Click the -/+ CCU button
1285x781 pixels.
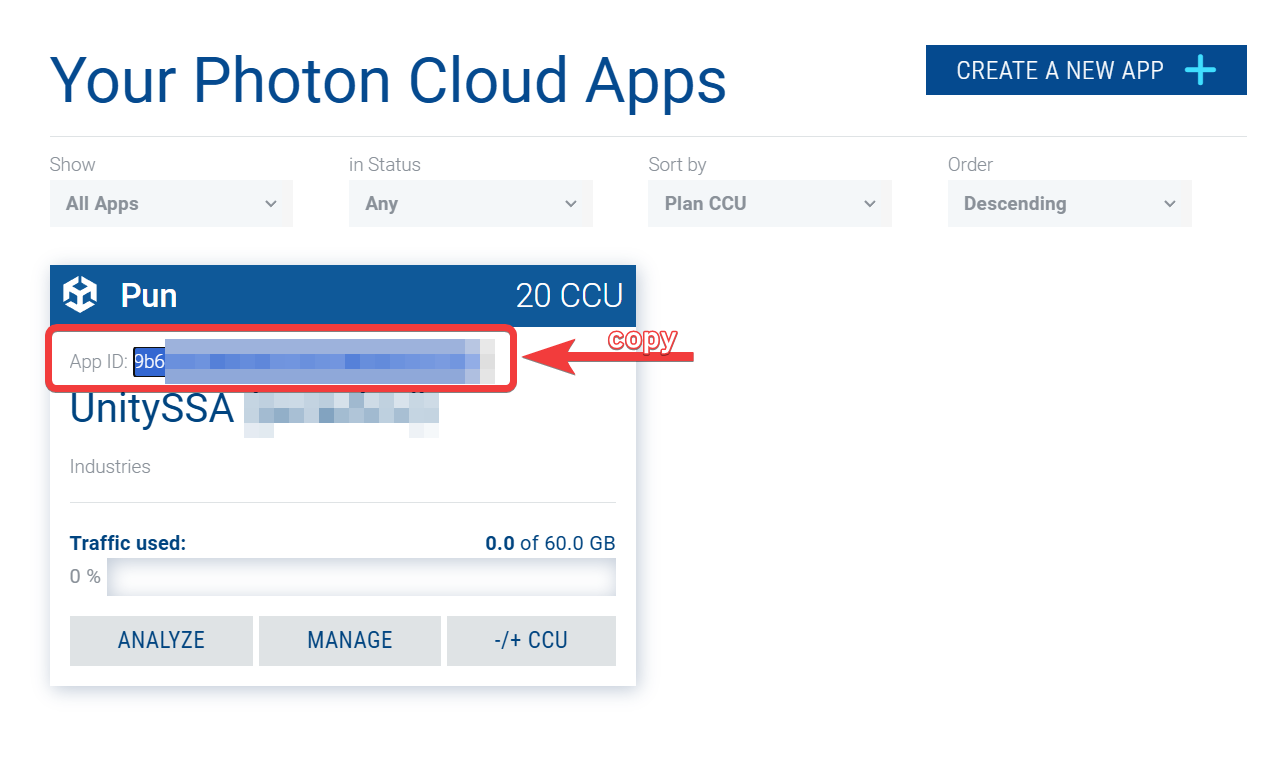(531, 640)
